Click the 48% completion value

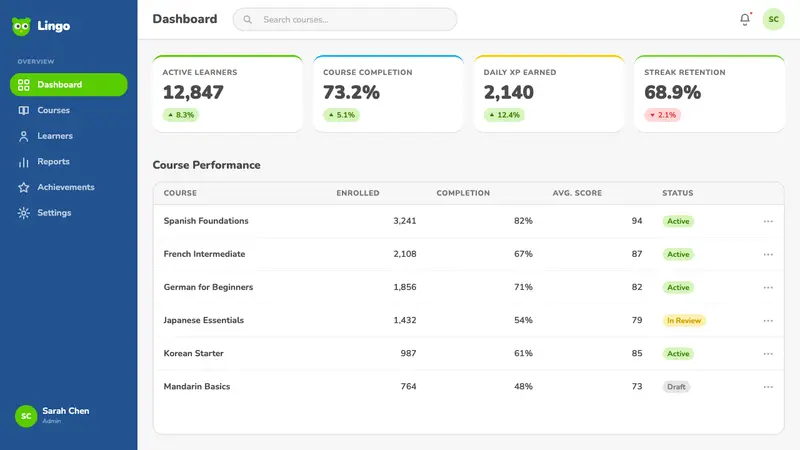pos(523,387)
